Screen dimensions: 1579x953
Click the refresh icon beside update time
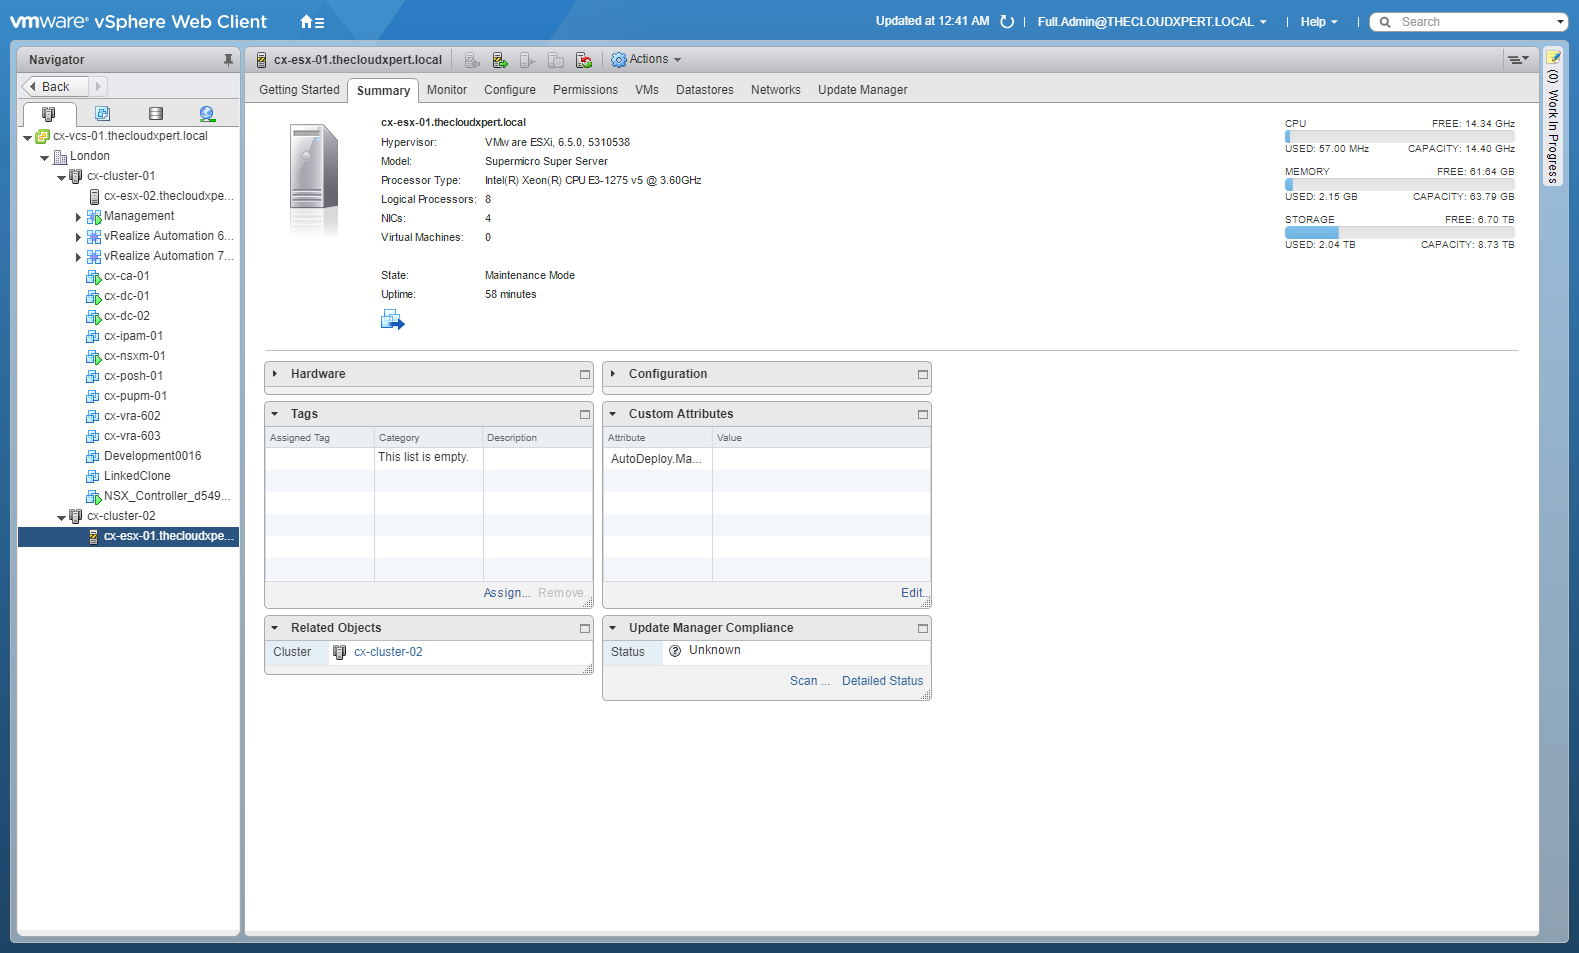[x=1007, y=22]
